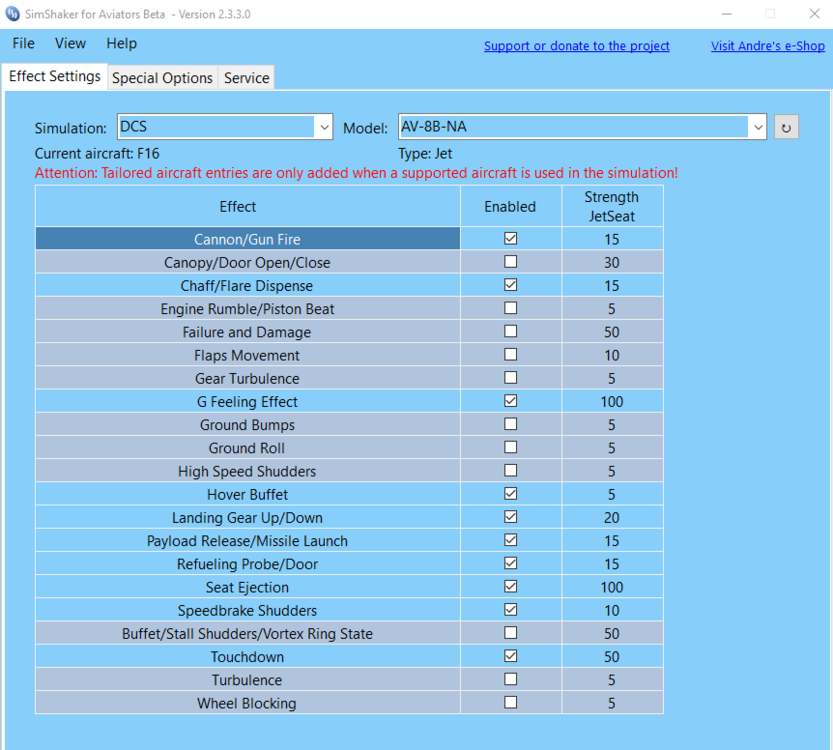Disable Landing Gear Up/Down checkbox

click(511, 517)
